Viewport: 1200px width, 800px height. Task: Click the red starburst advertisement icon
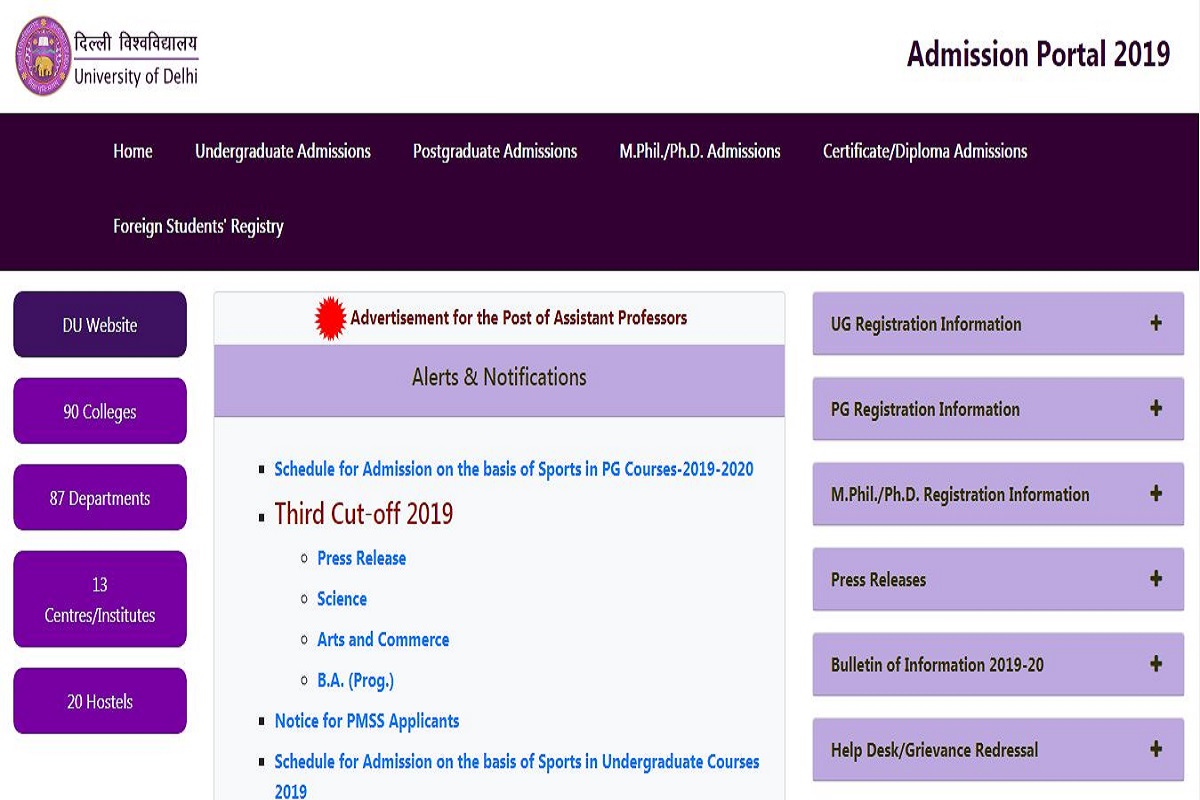(330, 318)
